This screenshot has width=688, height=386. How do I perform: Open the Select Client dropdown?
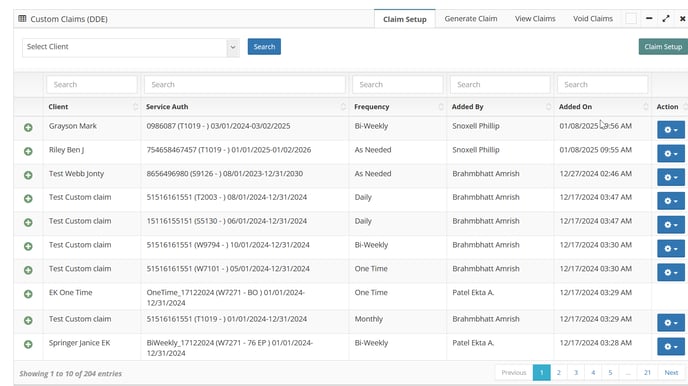(131, 47)
